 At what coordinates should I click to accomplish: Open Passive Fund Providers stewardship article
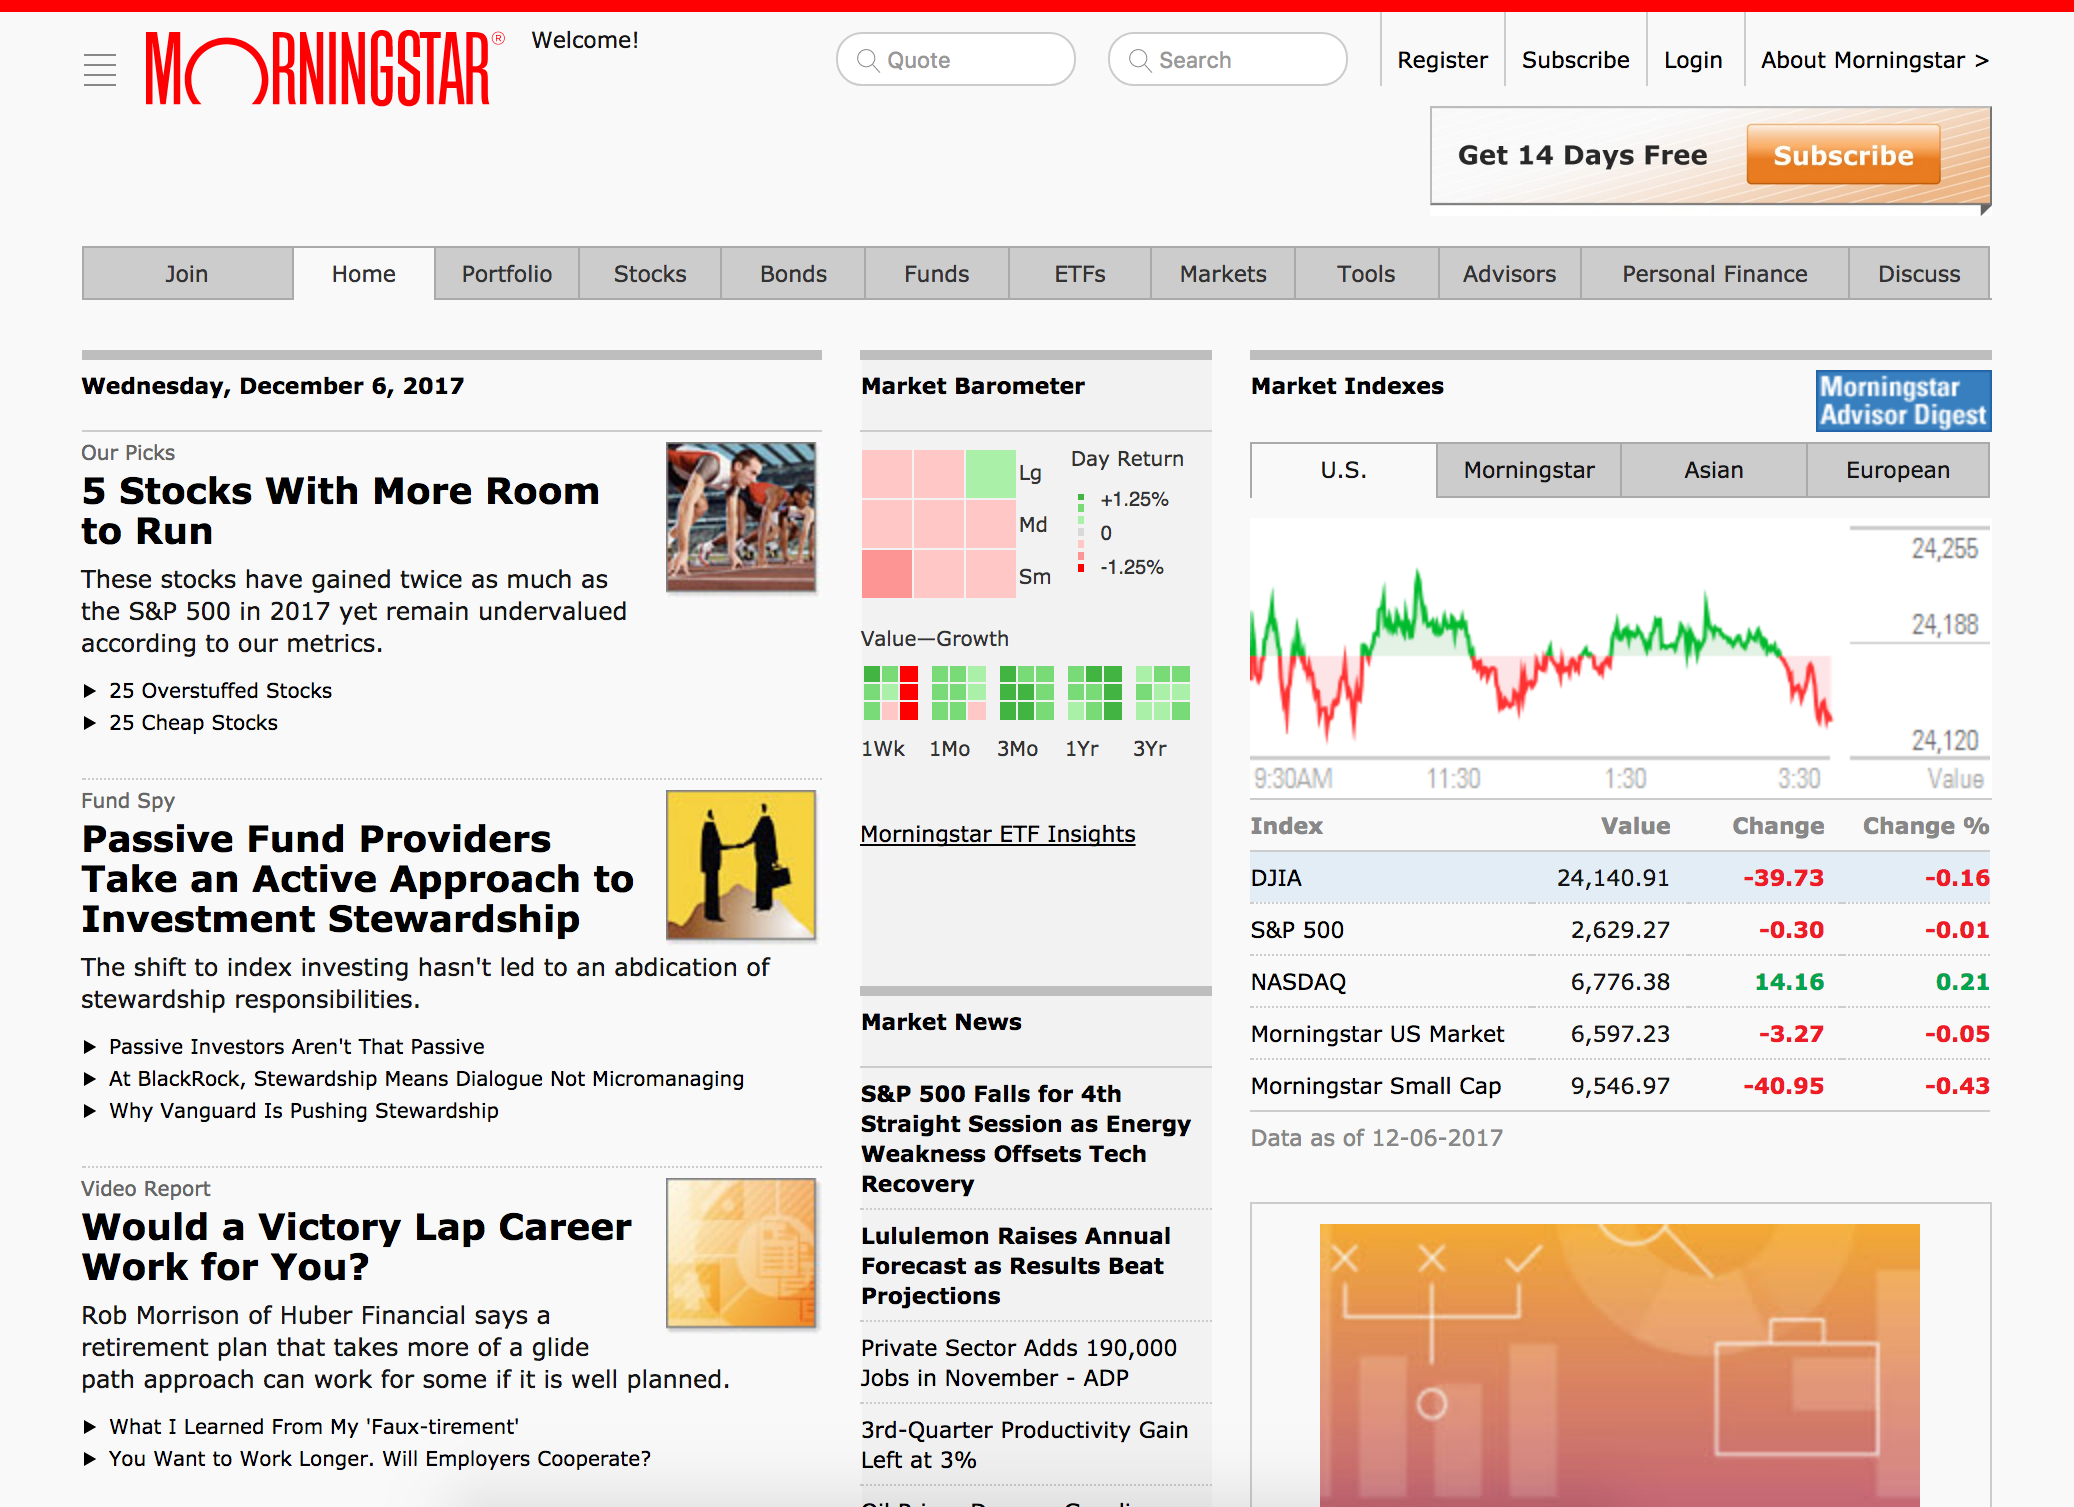tap(358, 879)
